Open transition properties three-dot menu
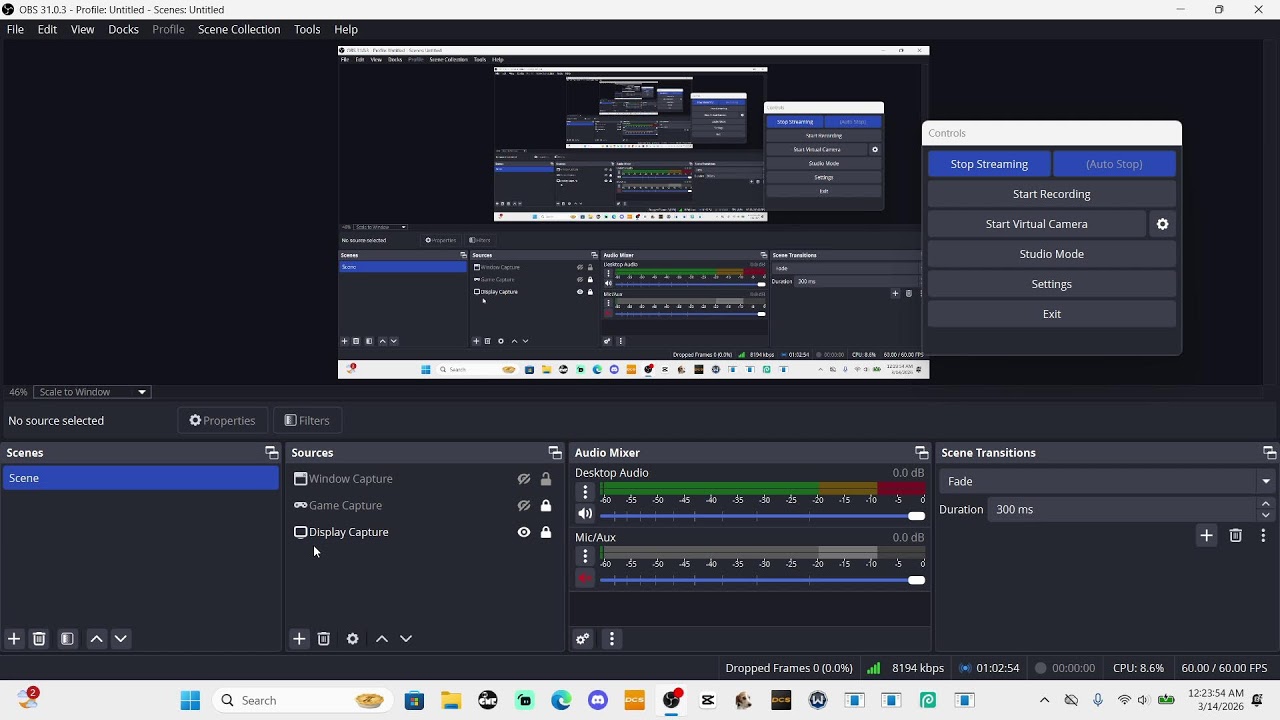1280x720 pixels. pyautogui.click(x=1263, y=536)
